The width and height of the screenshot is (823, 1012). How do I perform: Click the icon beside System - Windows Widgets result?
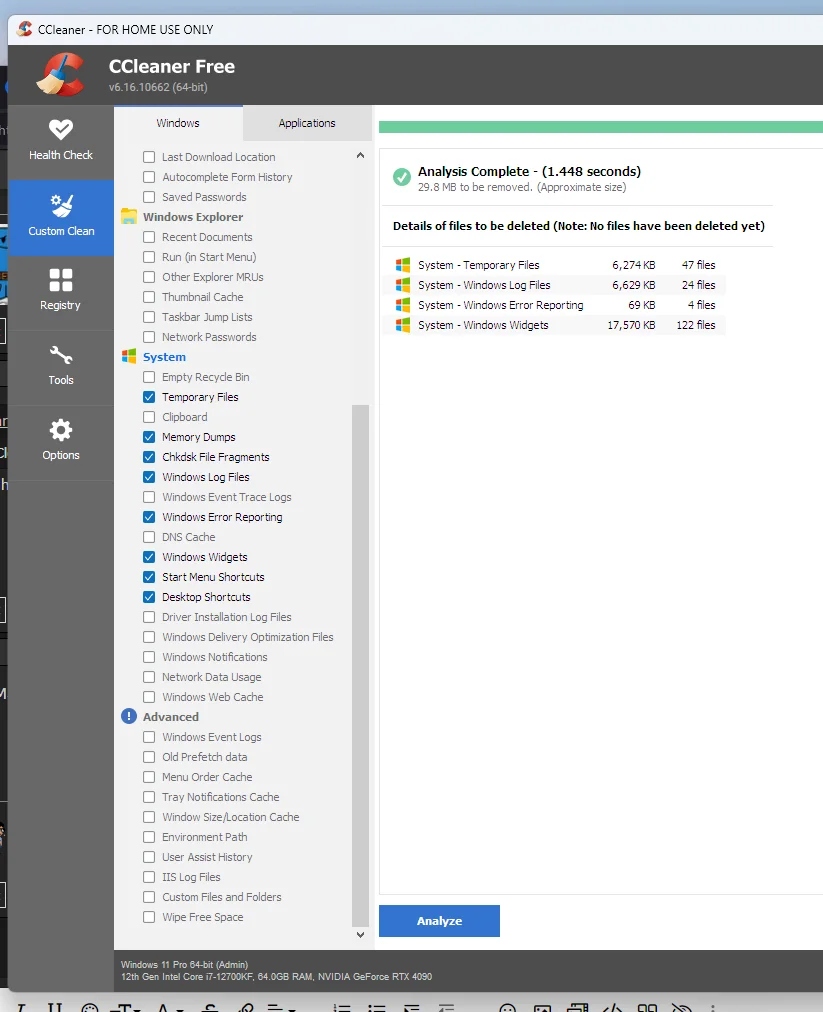point(403,325)
